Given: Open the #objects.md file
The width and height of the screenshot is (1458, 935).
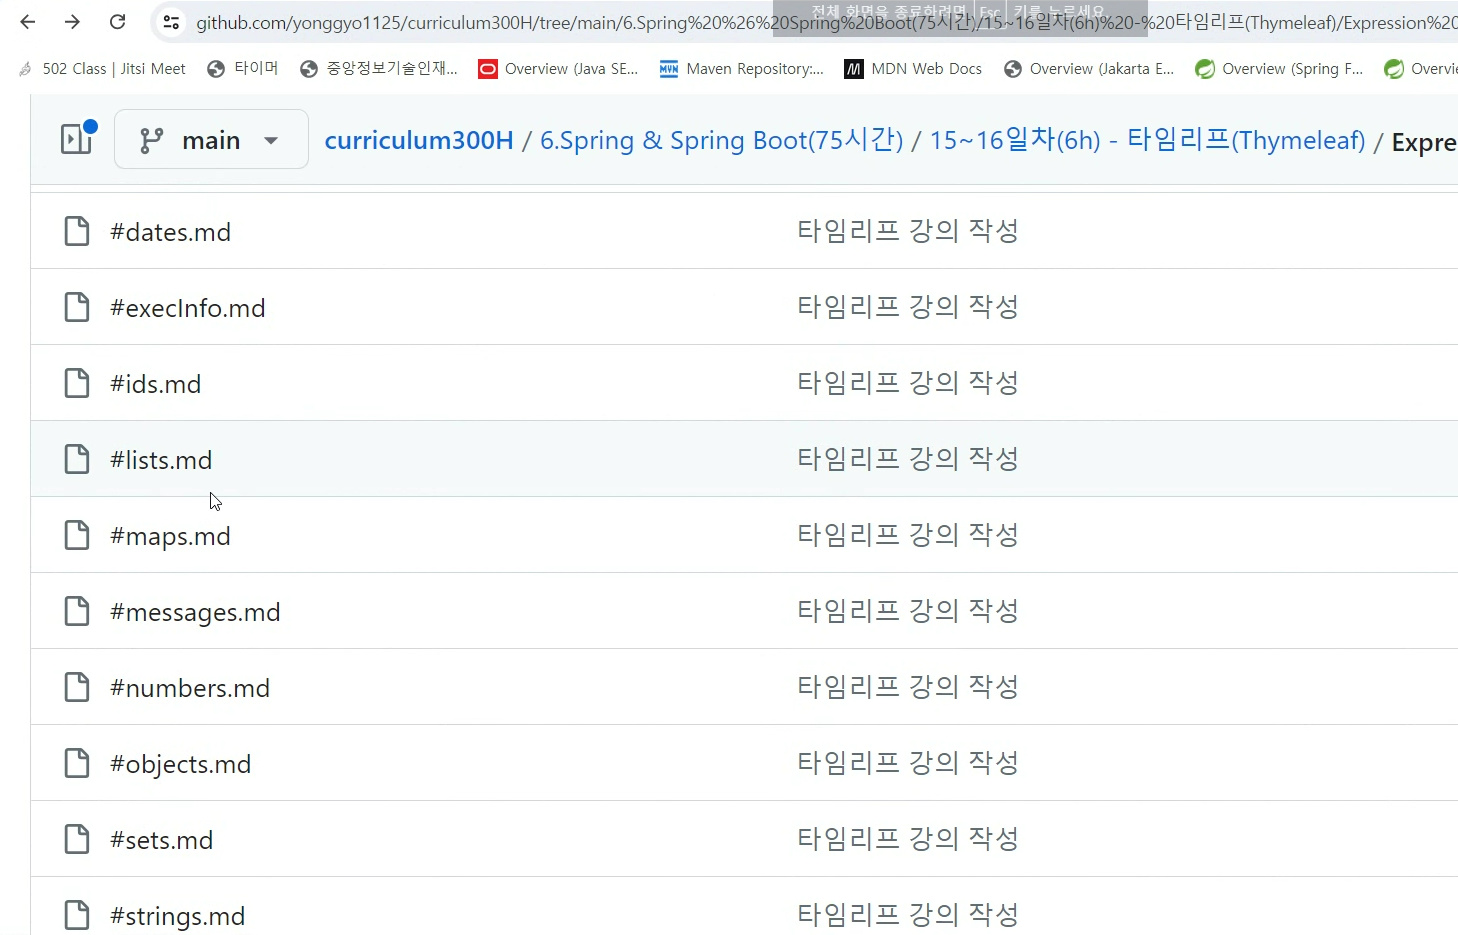Looking at the screenshot, I should [x=181, y=764].
